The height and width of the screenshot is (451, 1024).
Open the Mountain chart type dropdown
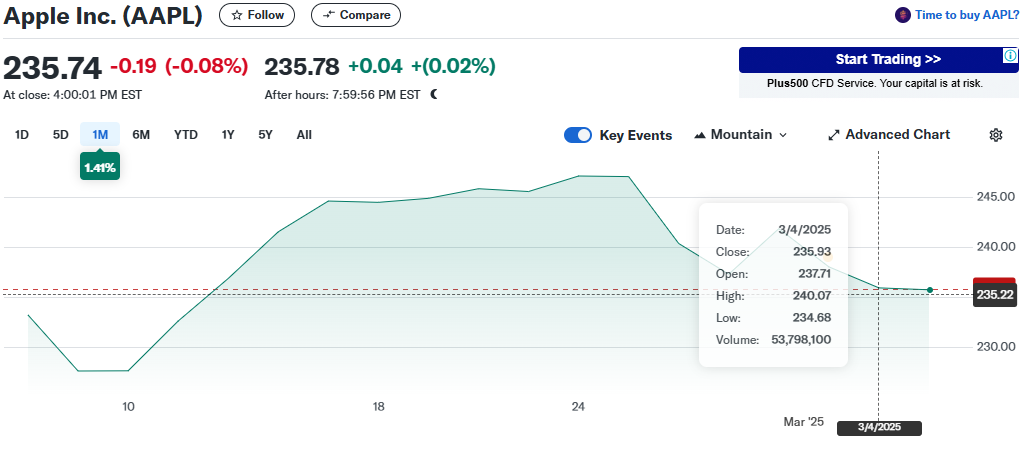pos(741,135)
